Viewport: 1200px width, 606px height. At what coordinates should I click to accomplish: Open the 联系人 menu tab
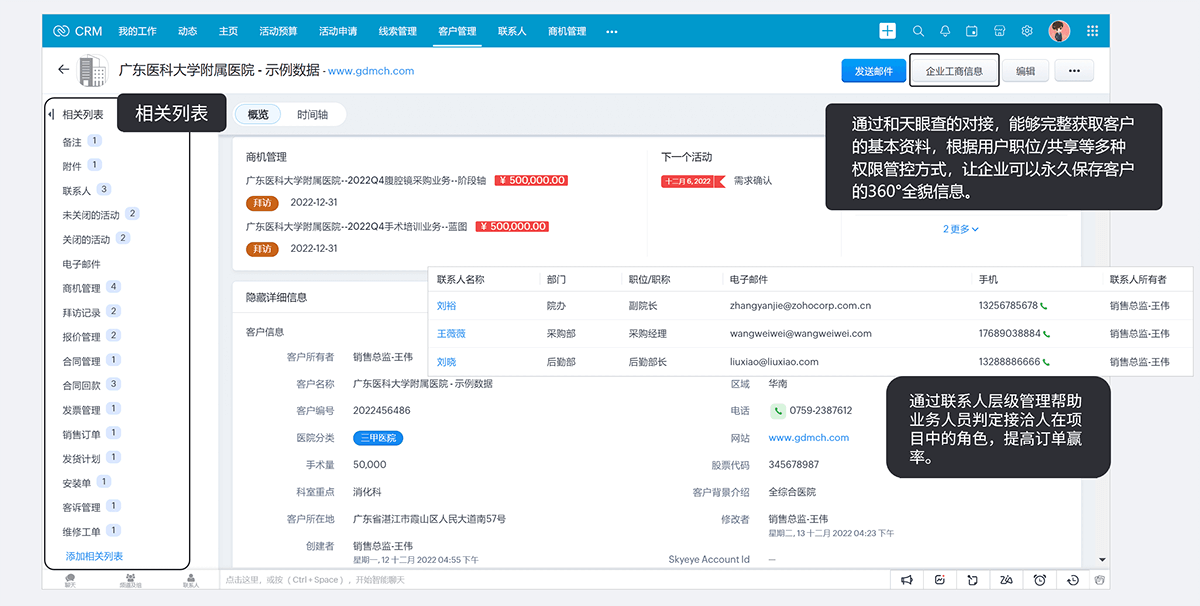(x=512, y=31)
